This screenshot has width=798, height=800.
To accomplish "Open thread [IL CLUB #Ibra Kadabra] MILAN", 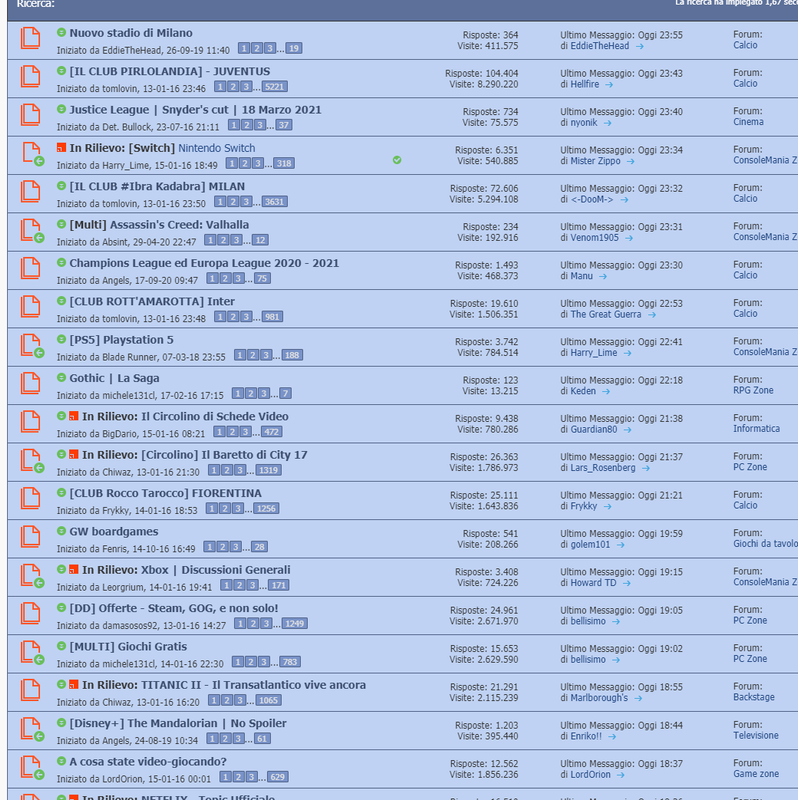I will (157, 186).
